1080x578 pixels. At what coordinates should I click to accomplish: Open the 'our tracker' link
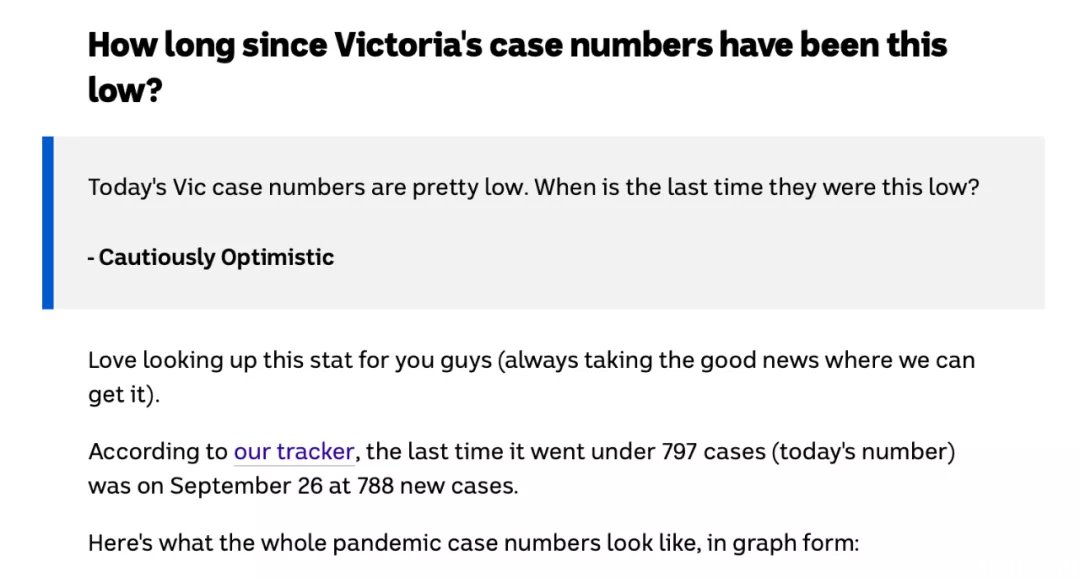click(x=294, y=451)
